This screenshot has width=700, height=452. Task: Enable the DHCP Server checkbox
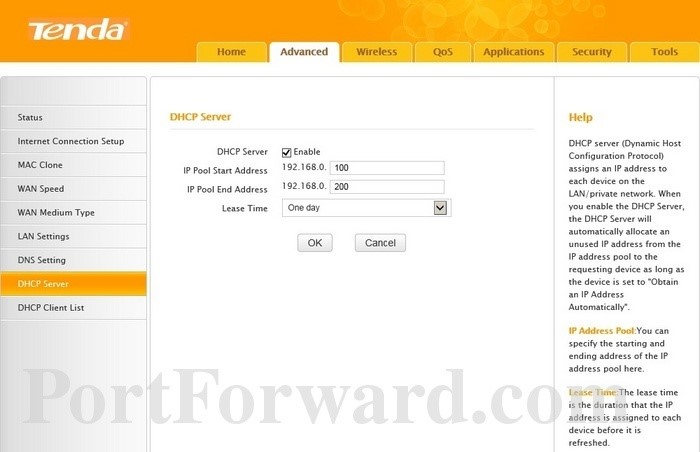(x=286, y=152)
